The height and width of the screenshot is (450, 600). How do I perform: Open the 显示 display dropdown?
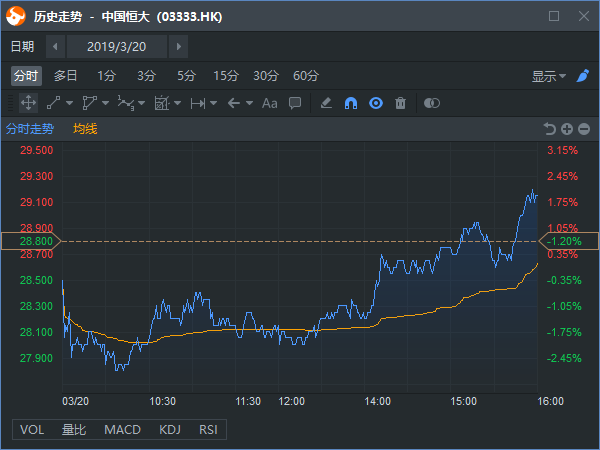pyautogui.click(x=548, y=76)
